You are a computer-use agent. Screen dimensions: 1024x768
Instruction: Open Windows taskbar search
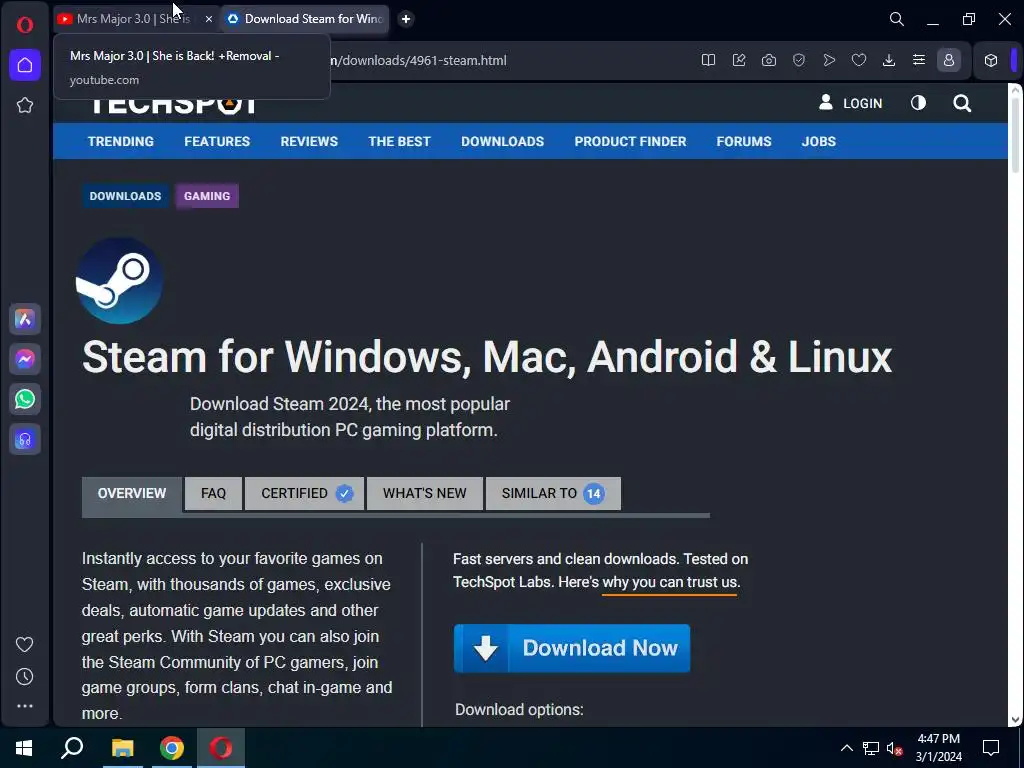pos(72,748)
